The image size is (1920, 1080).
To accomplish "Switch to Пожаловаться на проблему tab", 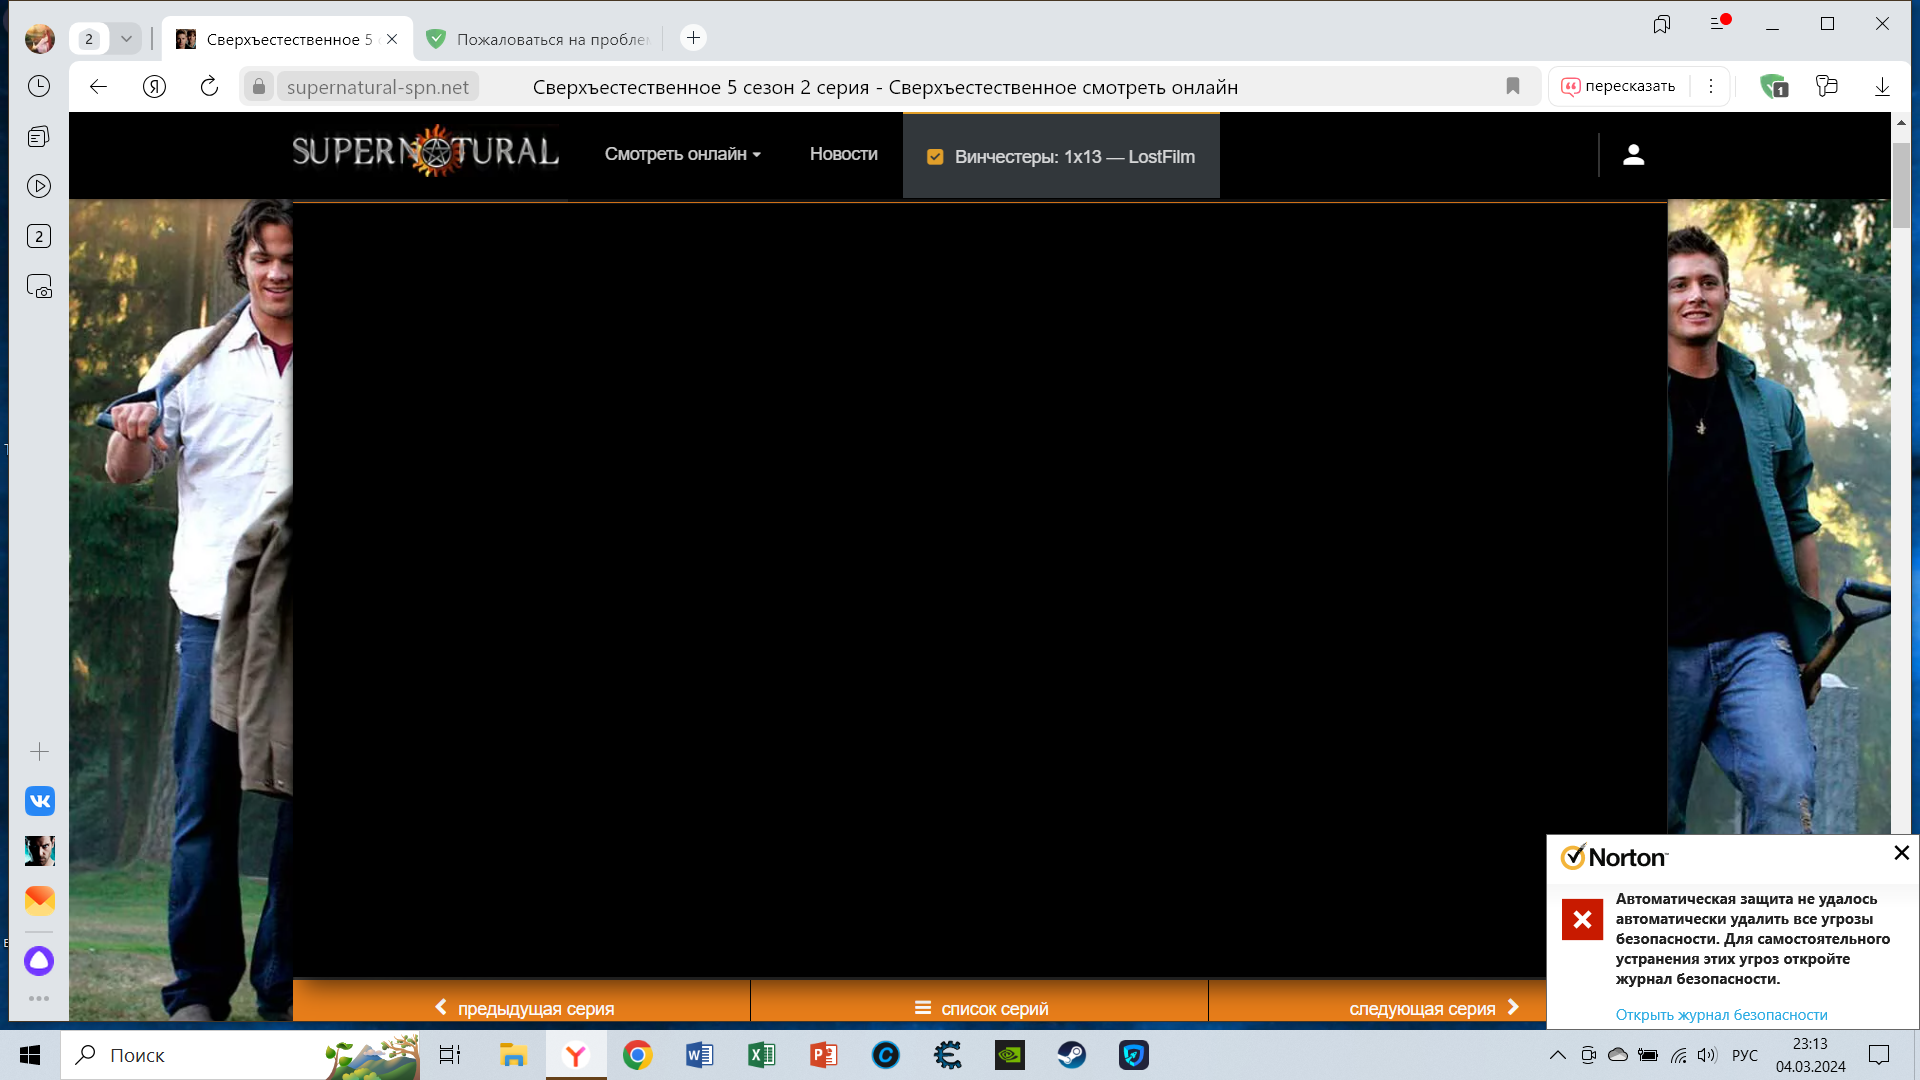I will click(540, 39).
